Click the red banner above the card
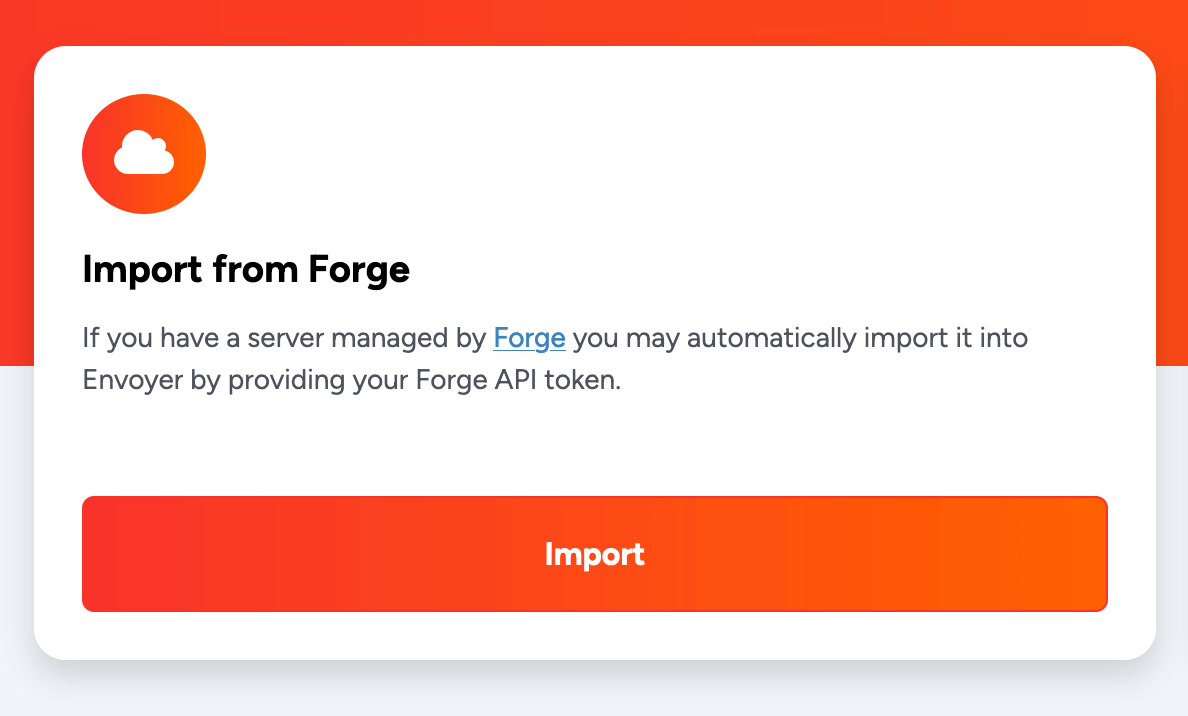This screenshot has width=1188, height=716. click(594, 18)
